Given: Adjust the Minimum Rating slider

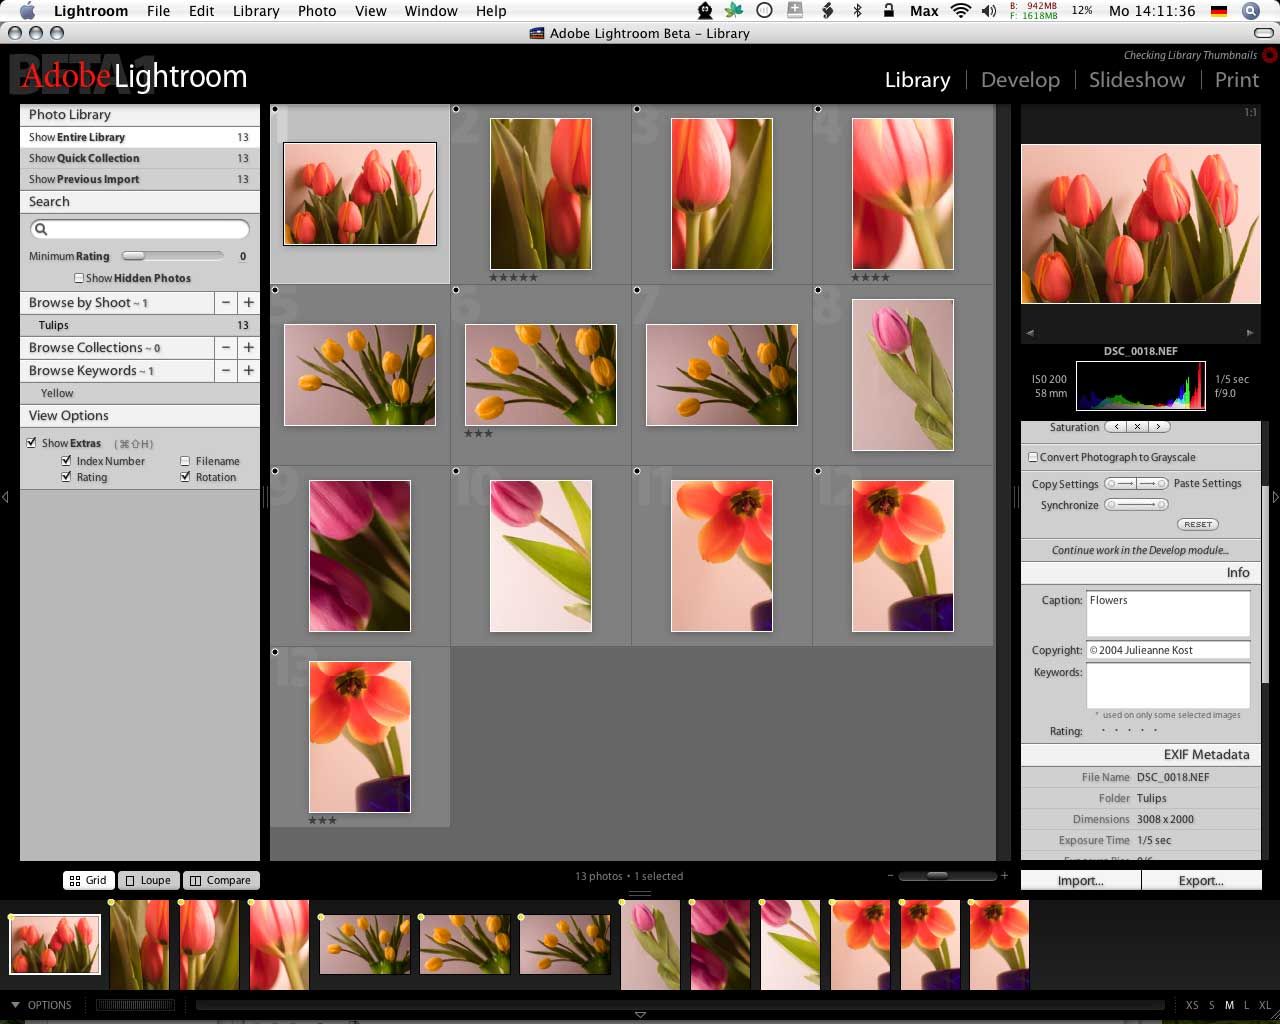Looking at the screenshot, I should (132, 255).
